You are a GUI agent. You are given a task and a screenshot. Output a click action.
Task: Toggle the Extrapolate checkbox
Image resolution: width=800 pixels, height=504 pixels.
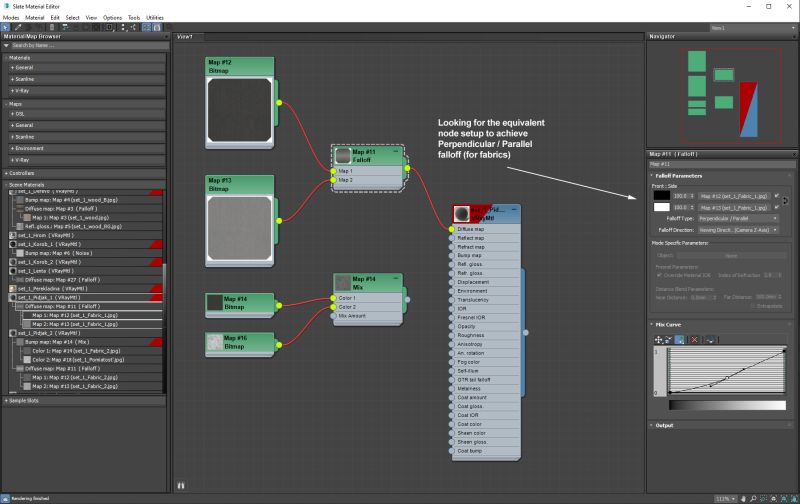753,306
